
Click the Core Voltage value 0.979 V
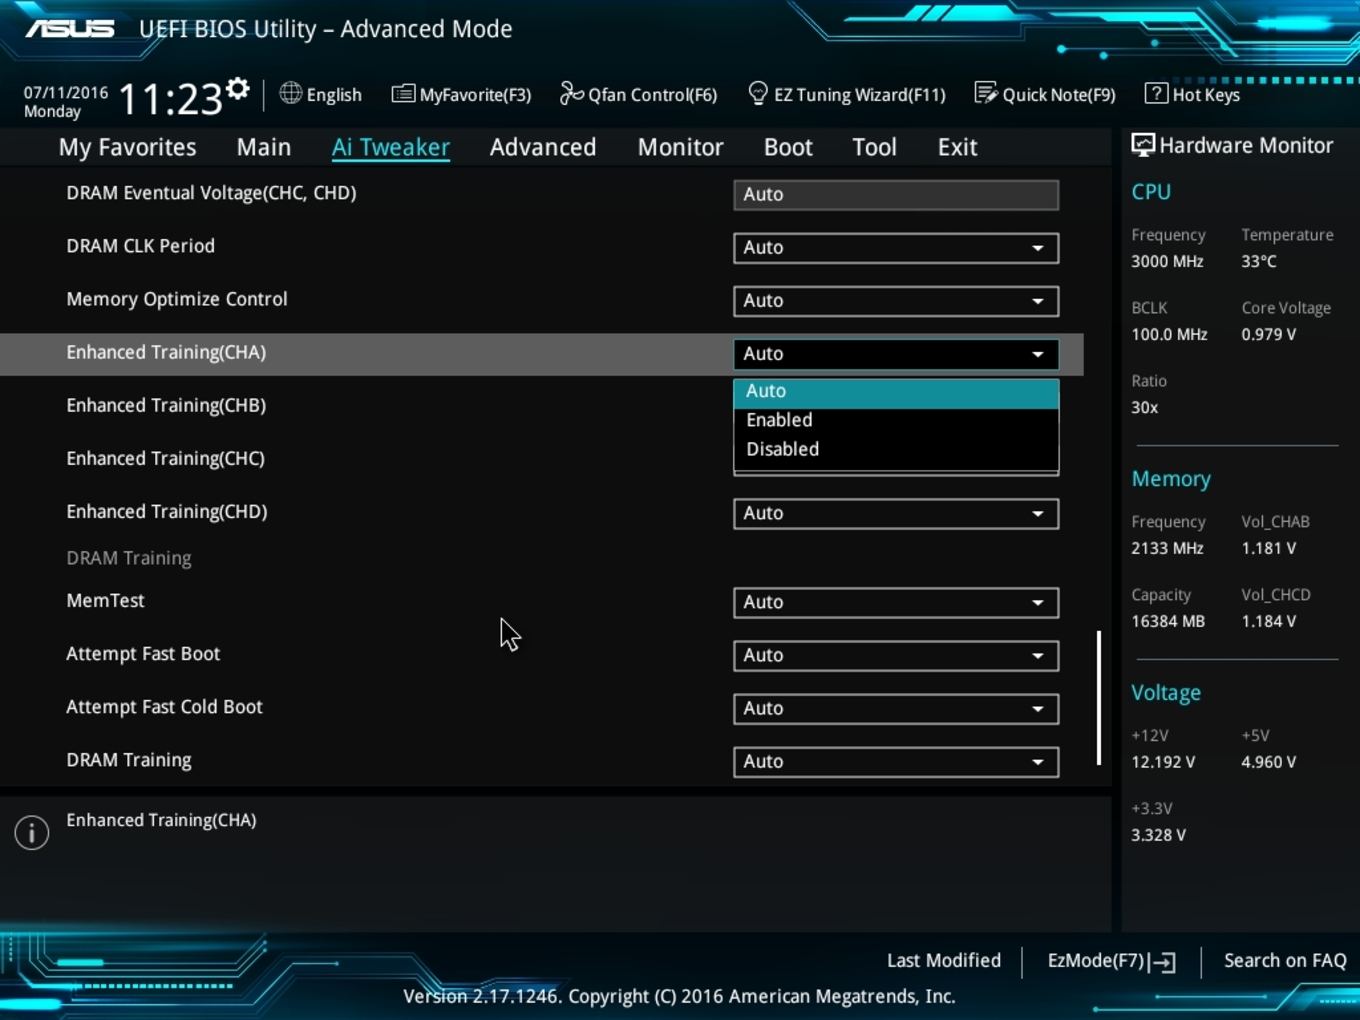1269,334
